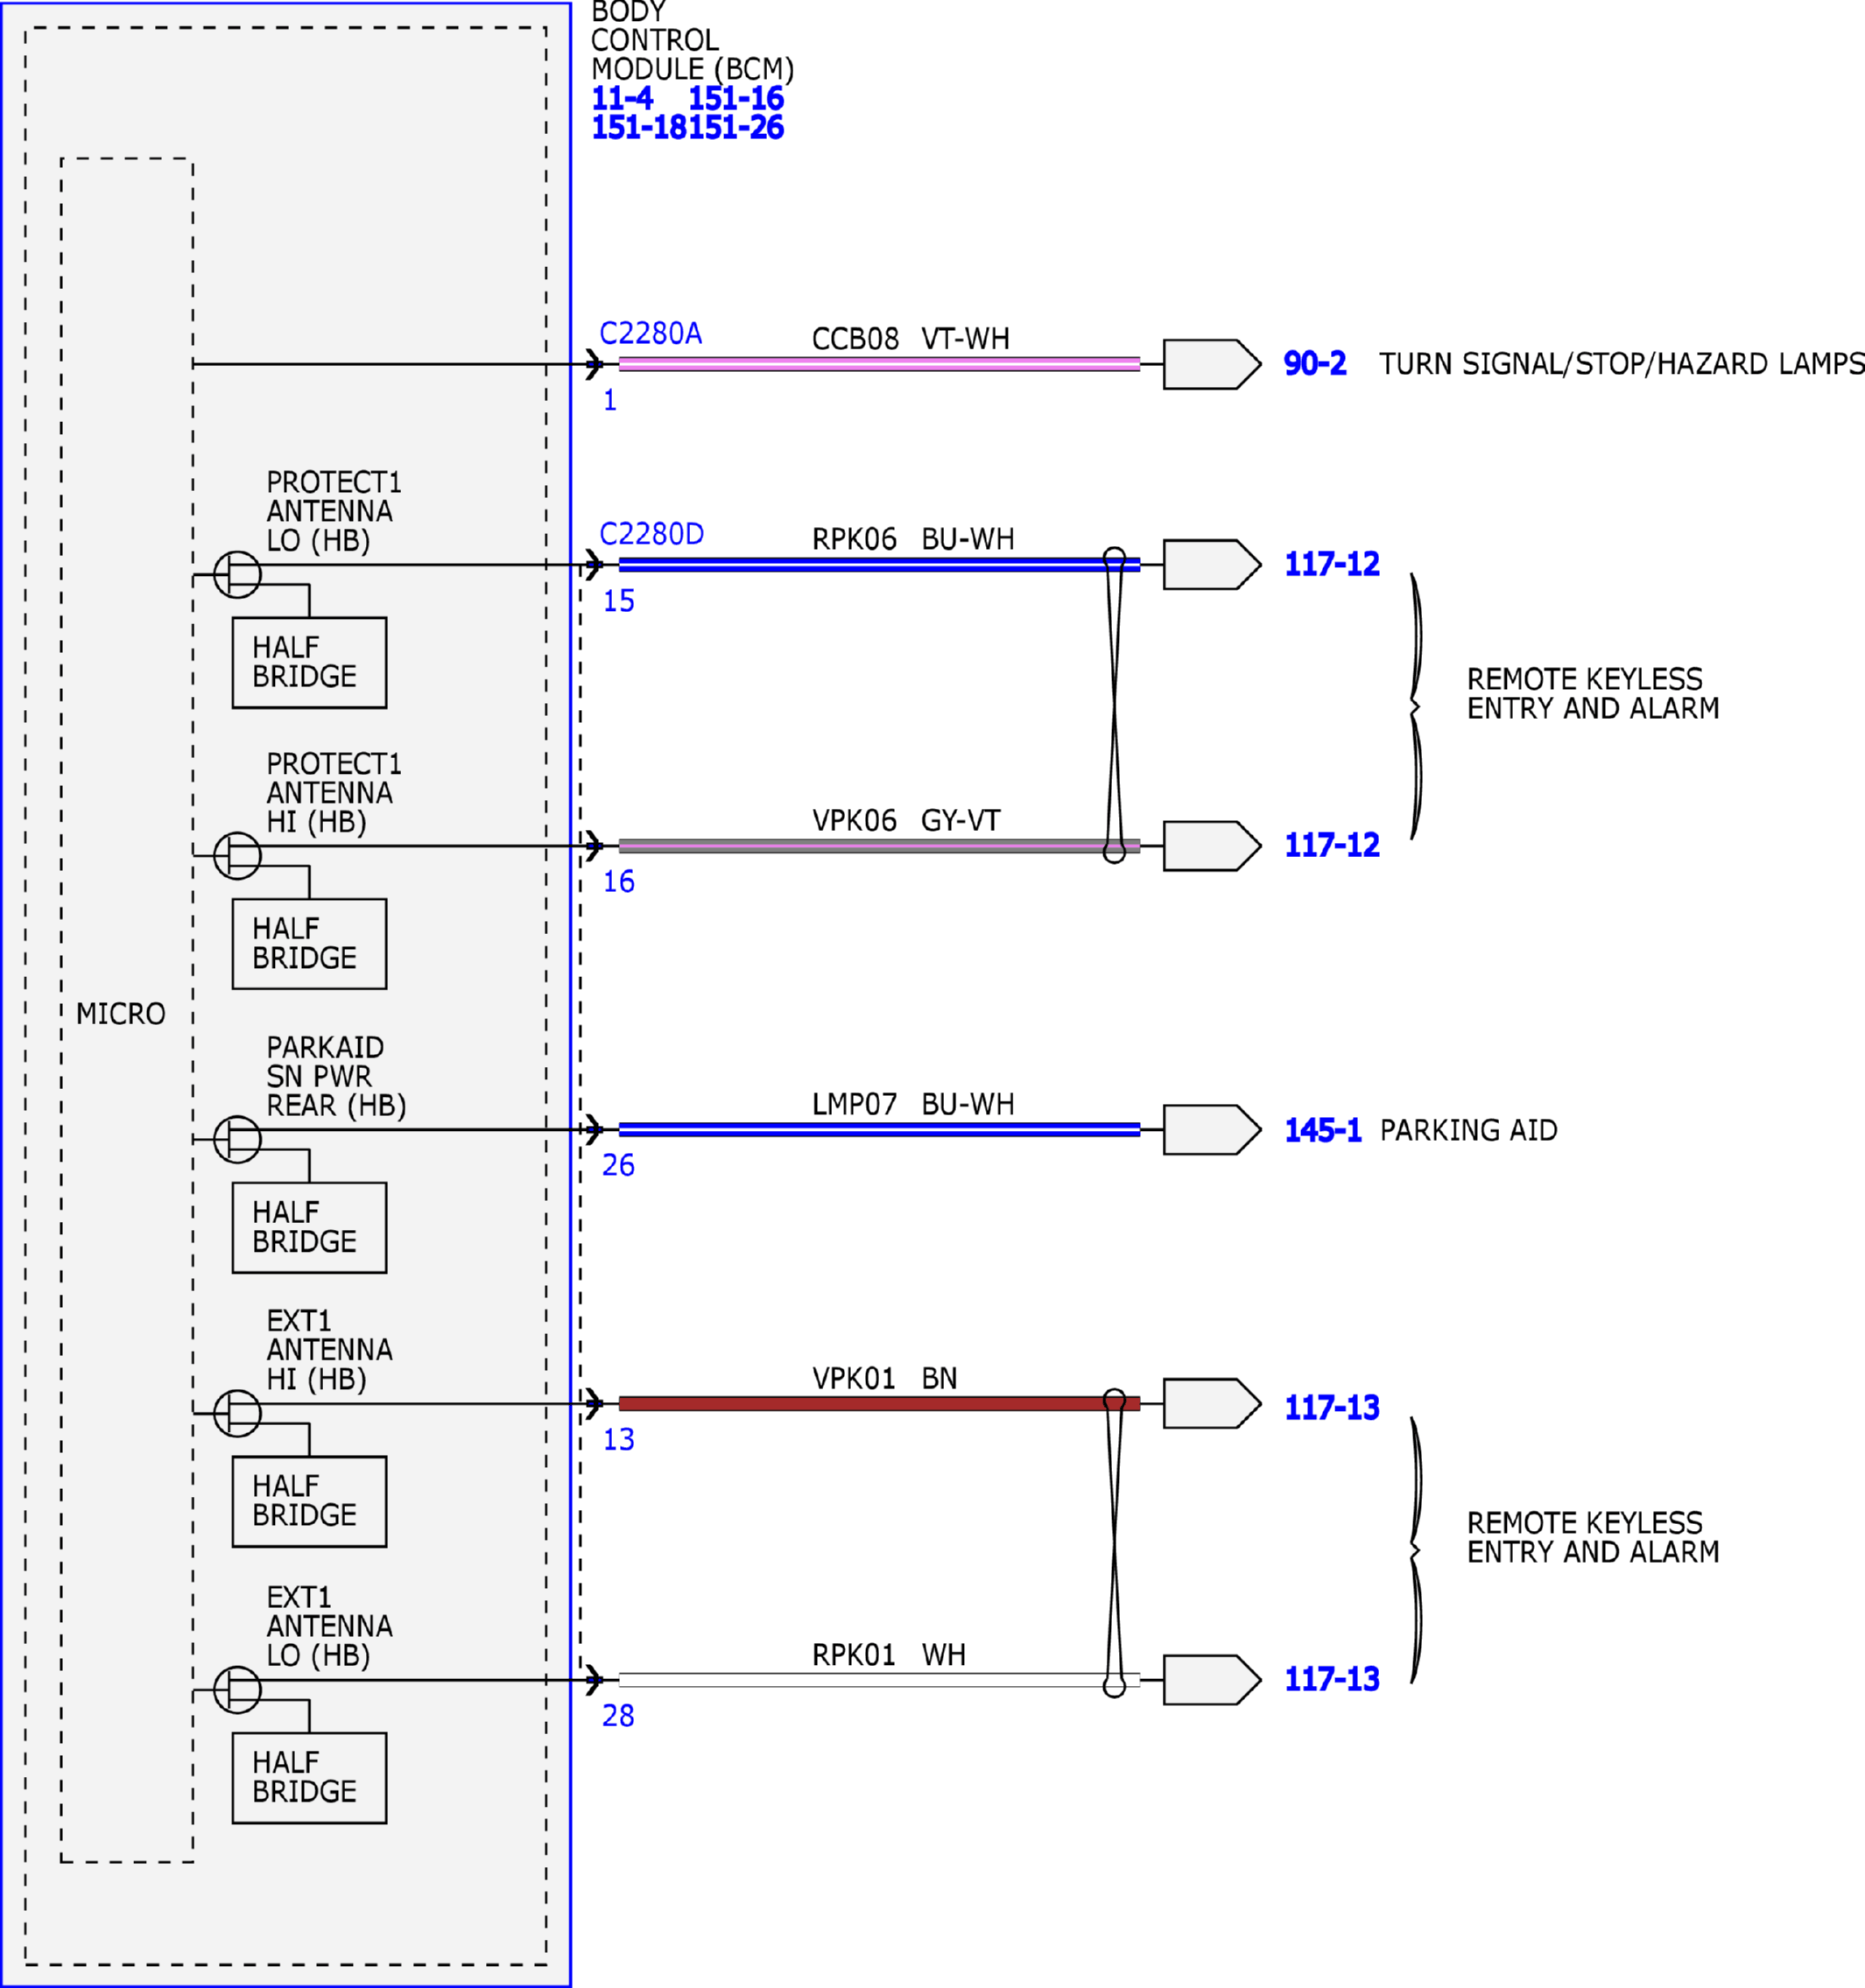Open the 117-13 link beside the RPK01 wire
Image resolution: width=1865 pixels, height=1988 pixels.
click(x=1332, y=1679)
